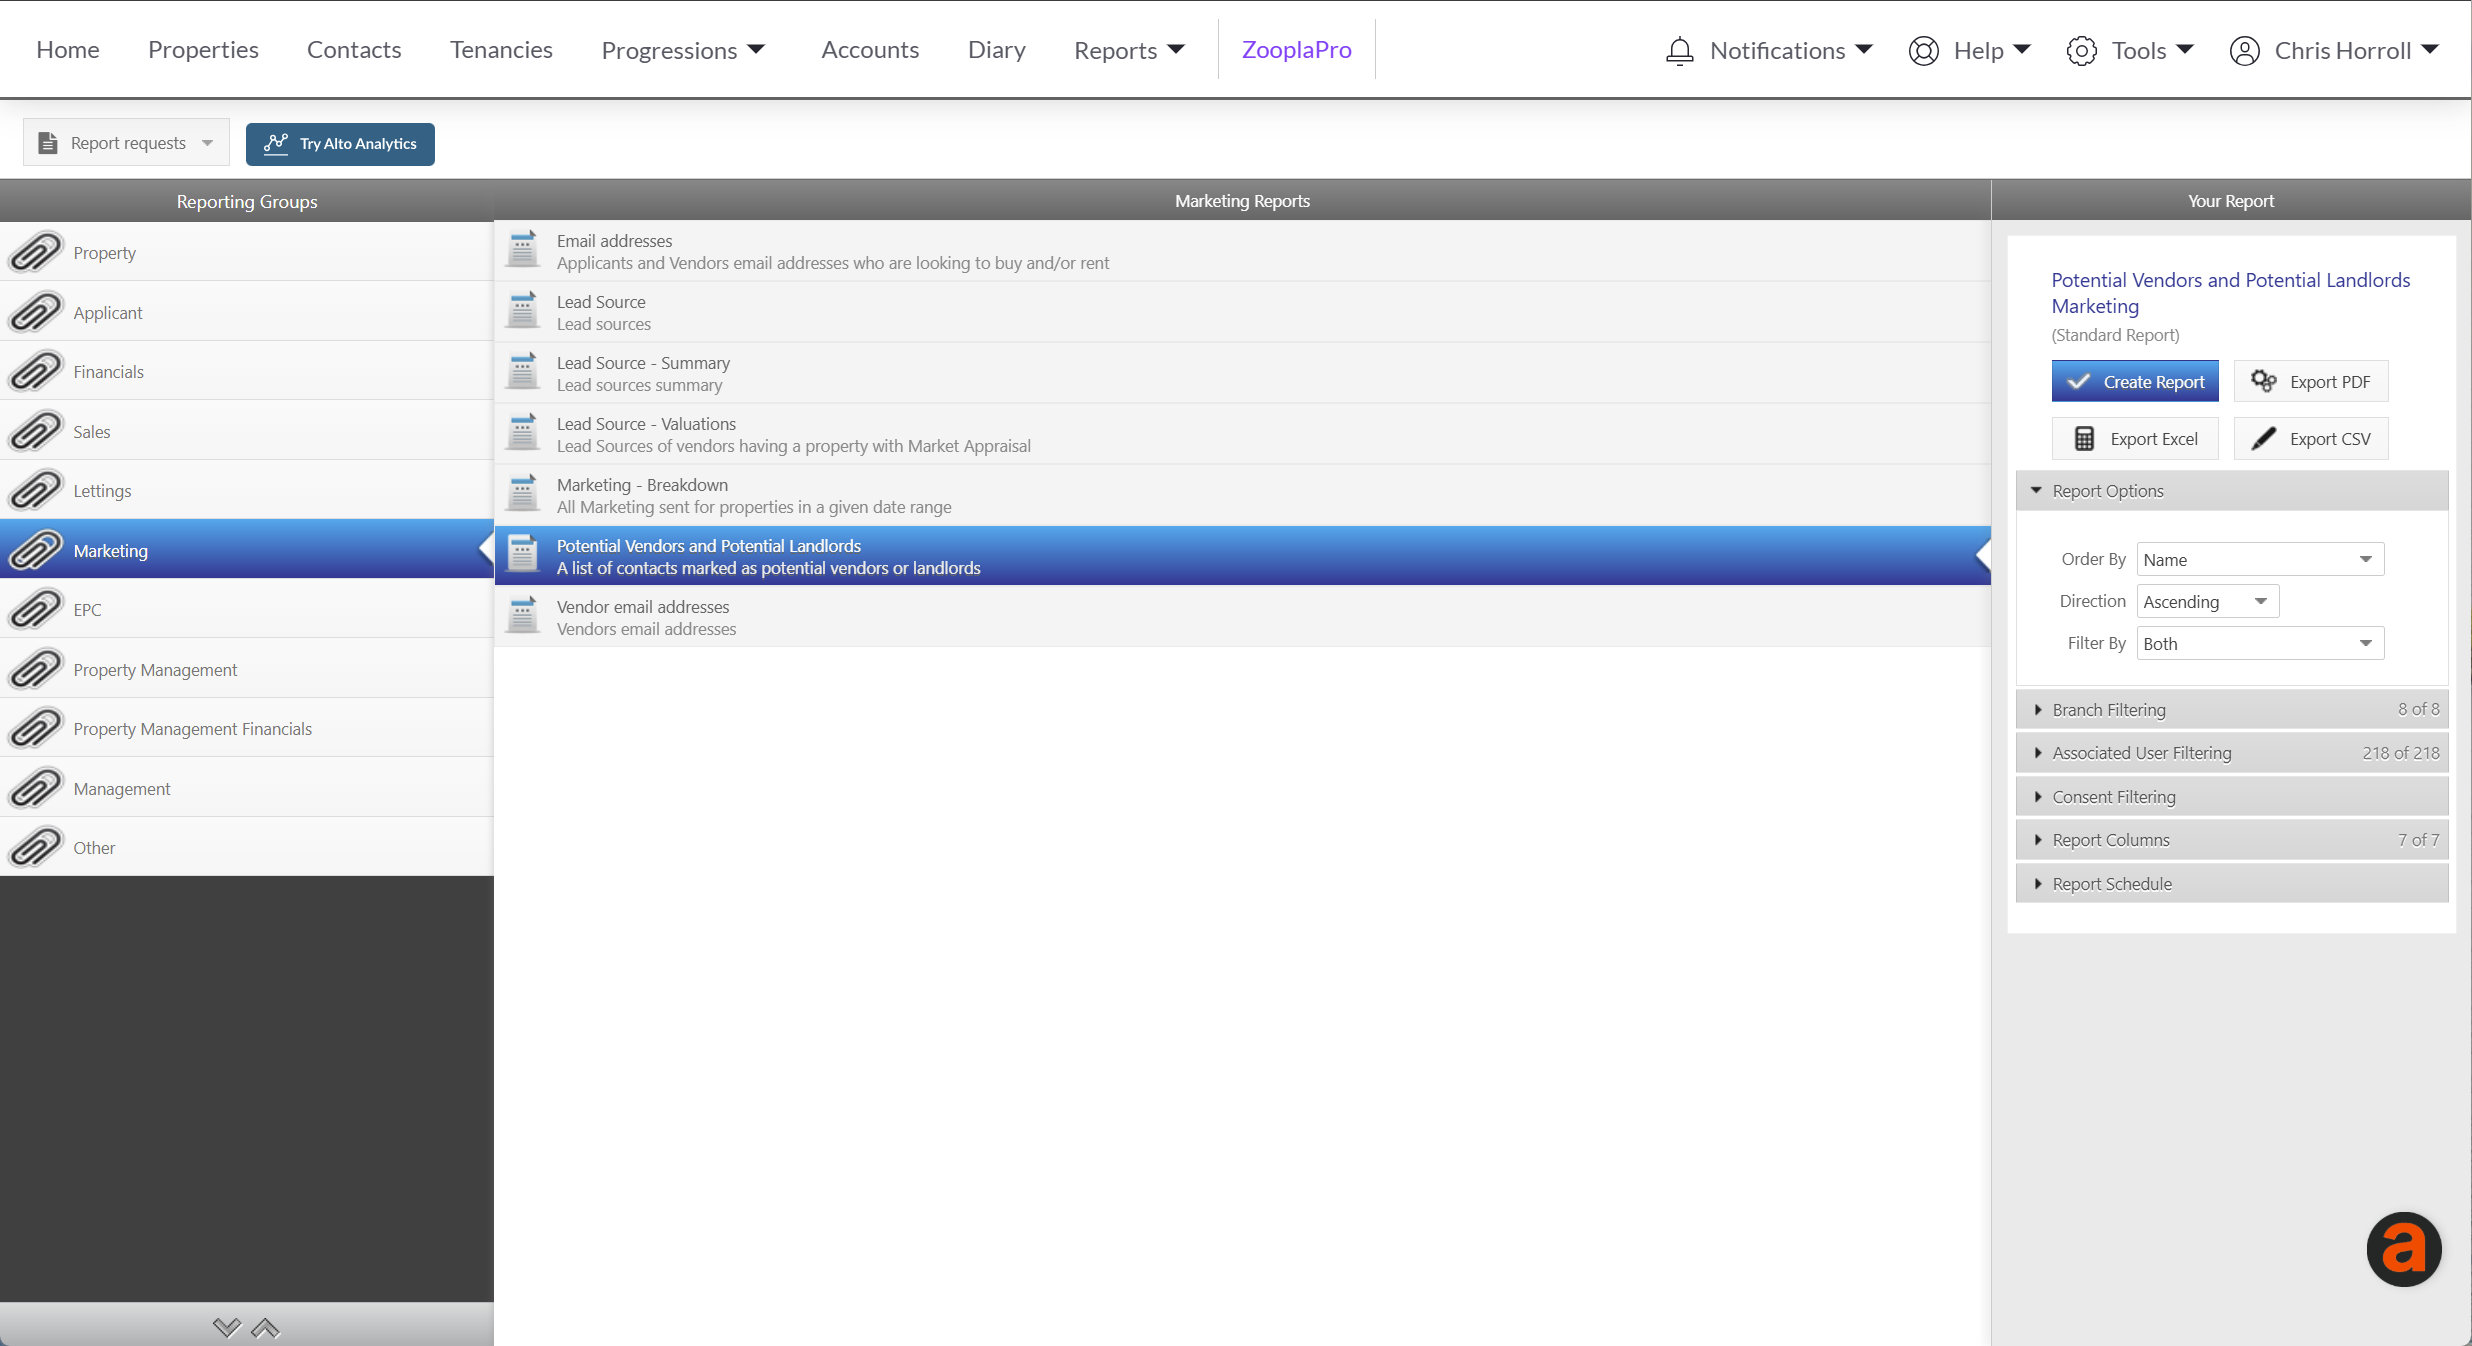The image size is (2472, 1346).
Task: Open the Accounts page
Action: point(870,49)
